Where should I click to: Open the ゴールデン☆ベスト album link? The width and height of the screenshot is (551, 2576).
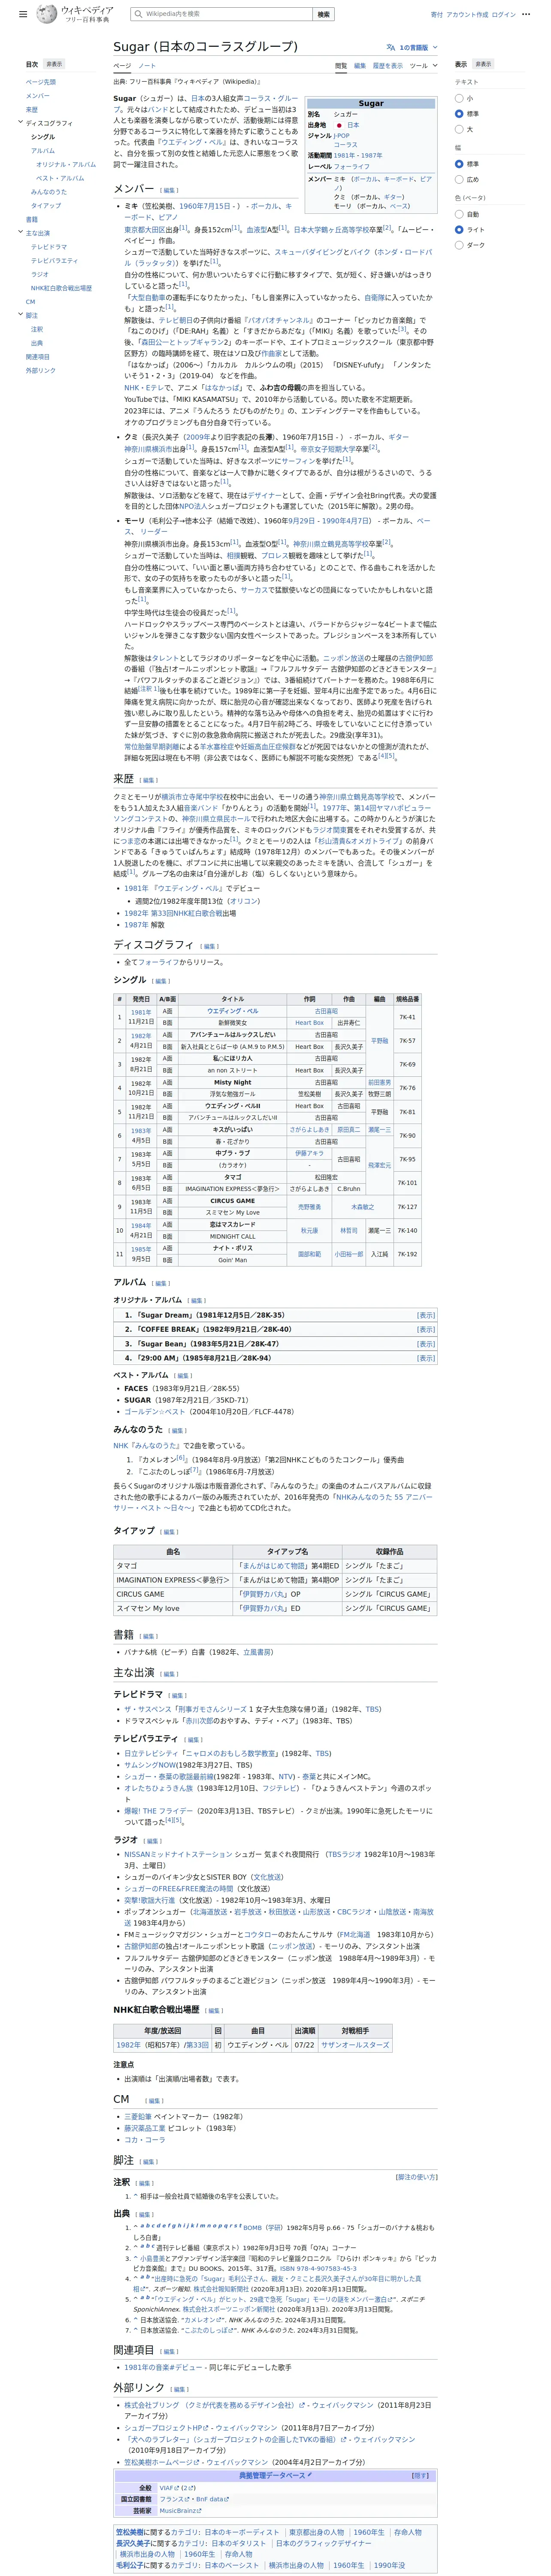pyautogui.click(x=154, y=1412)
